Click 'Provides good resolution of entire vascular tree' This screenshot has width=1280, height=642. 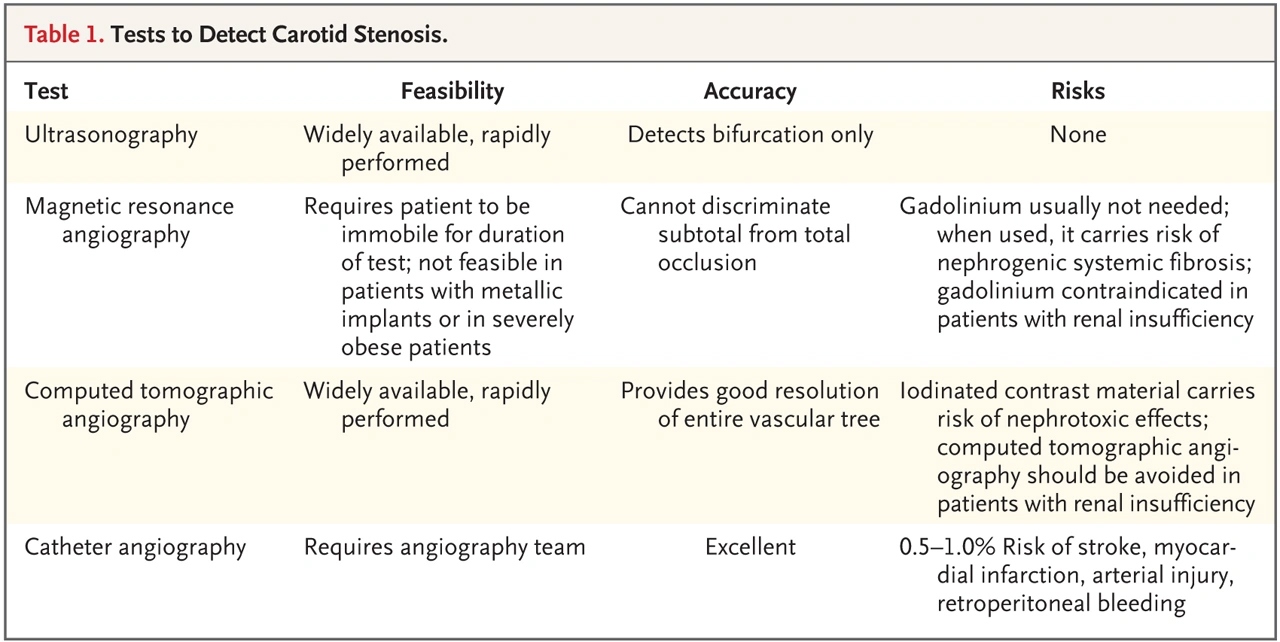[751, 404]
